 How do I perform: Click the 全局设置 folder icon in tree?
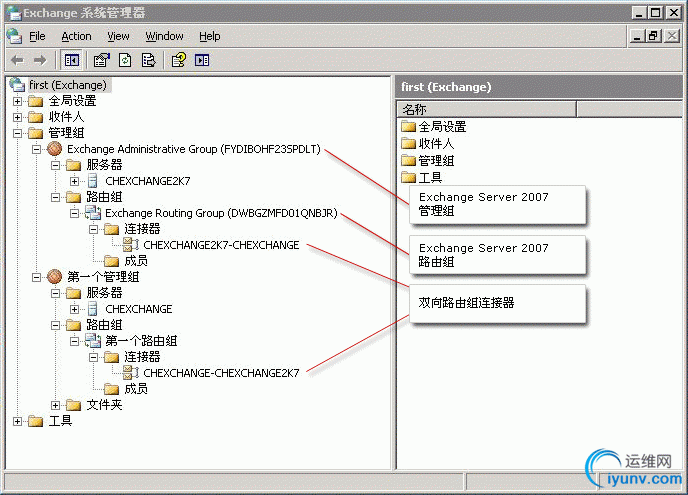pos(36,101)
